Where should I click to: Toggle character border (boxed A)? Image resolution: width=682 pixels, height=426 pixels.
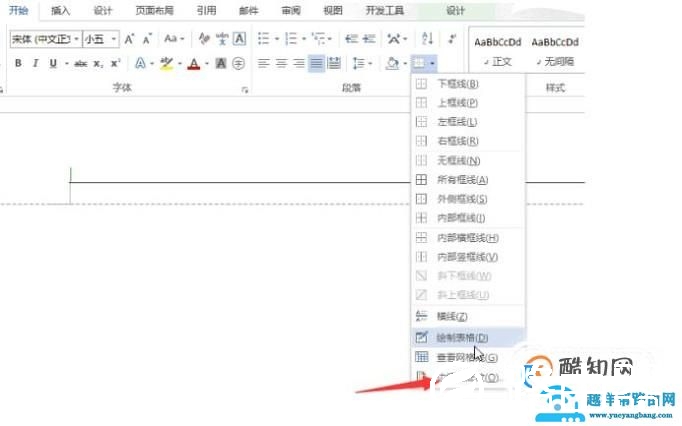(x=239, y=39)
